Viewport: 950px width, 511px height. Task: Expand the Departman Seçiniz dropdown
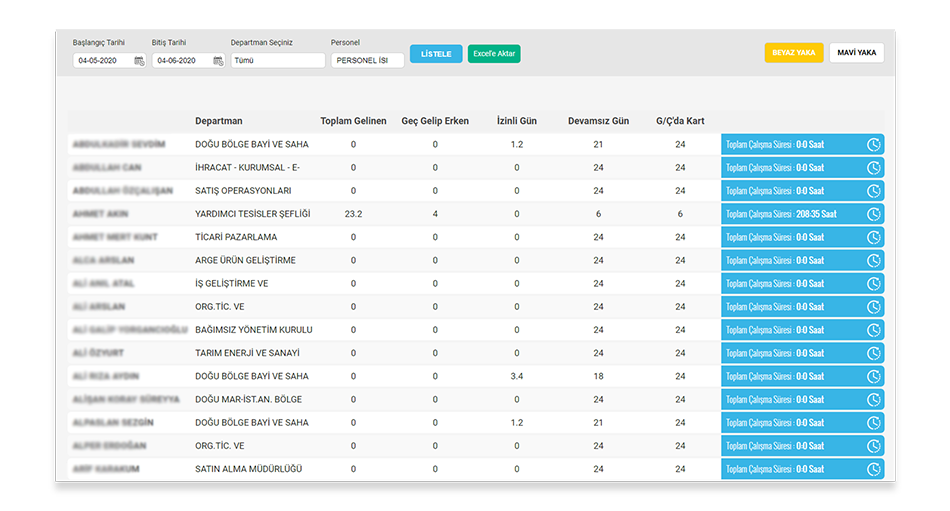click(277, 60)
